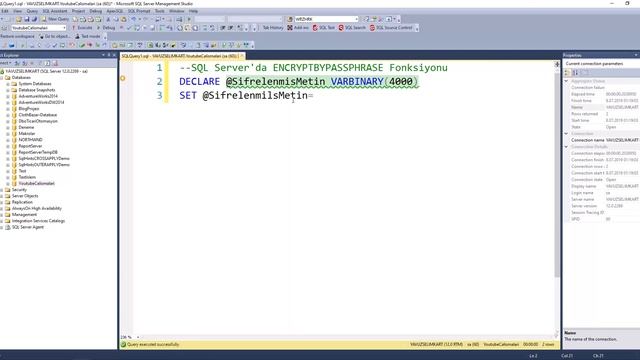Open the Project menu
640x360 pixels.
[78, 11]
